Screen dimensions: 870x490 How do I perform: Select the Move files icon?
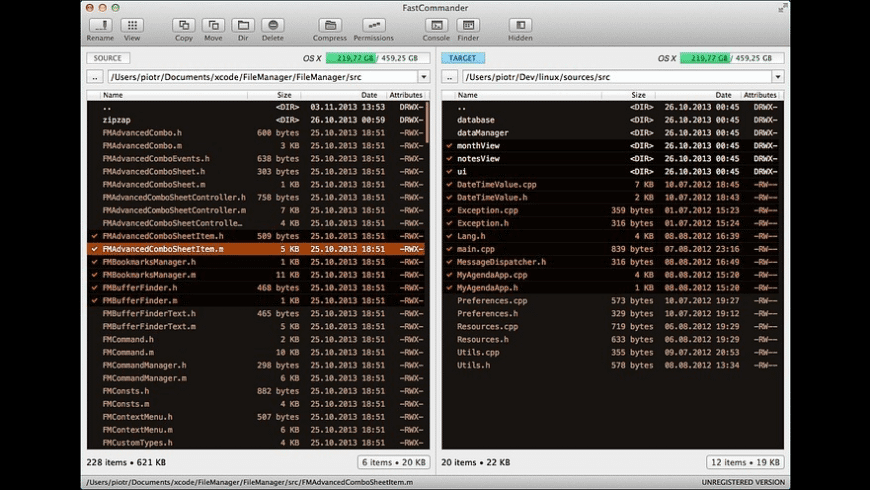click(213, 25)
